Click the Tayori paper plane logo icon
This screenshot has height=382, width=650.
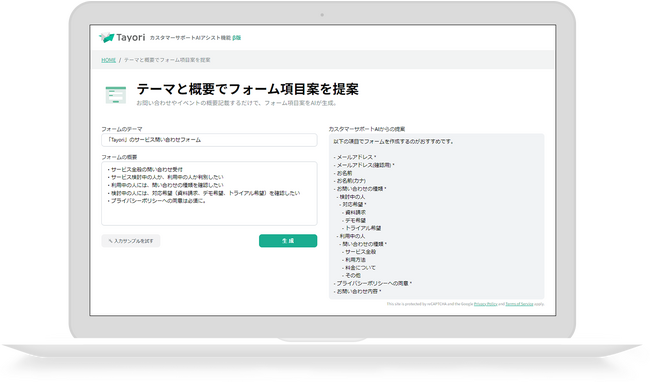click(107, 37)
